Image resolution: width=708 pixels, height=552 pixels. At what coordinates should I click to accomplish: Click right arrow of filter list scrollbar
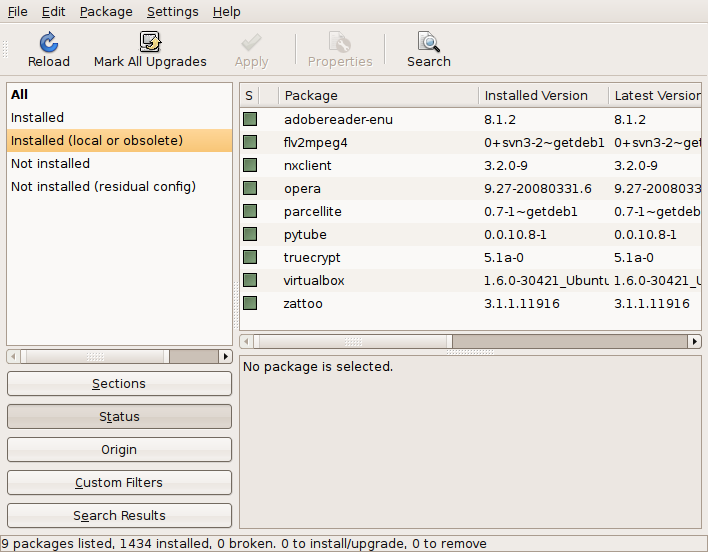coord(225,357)
